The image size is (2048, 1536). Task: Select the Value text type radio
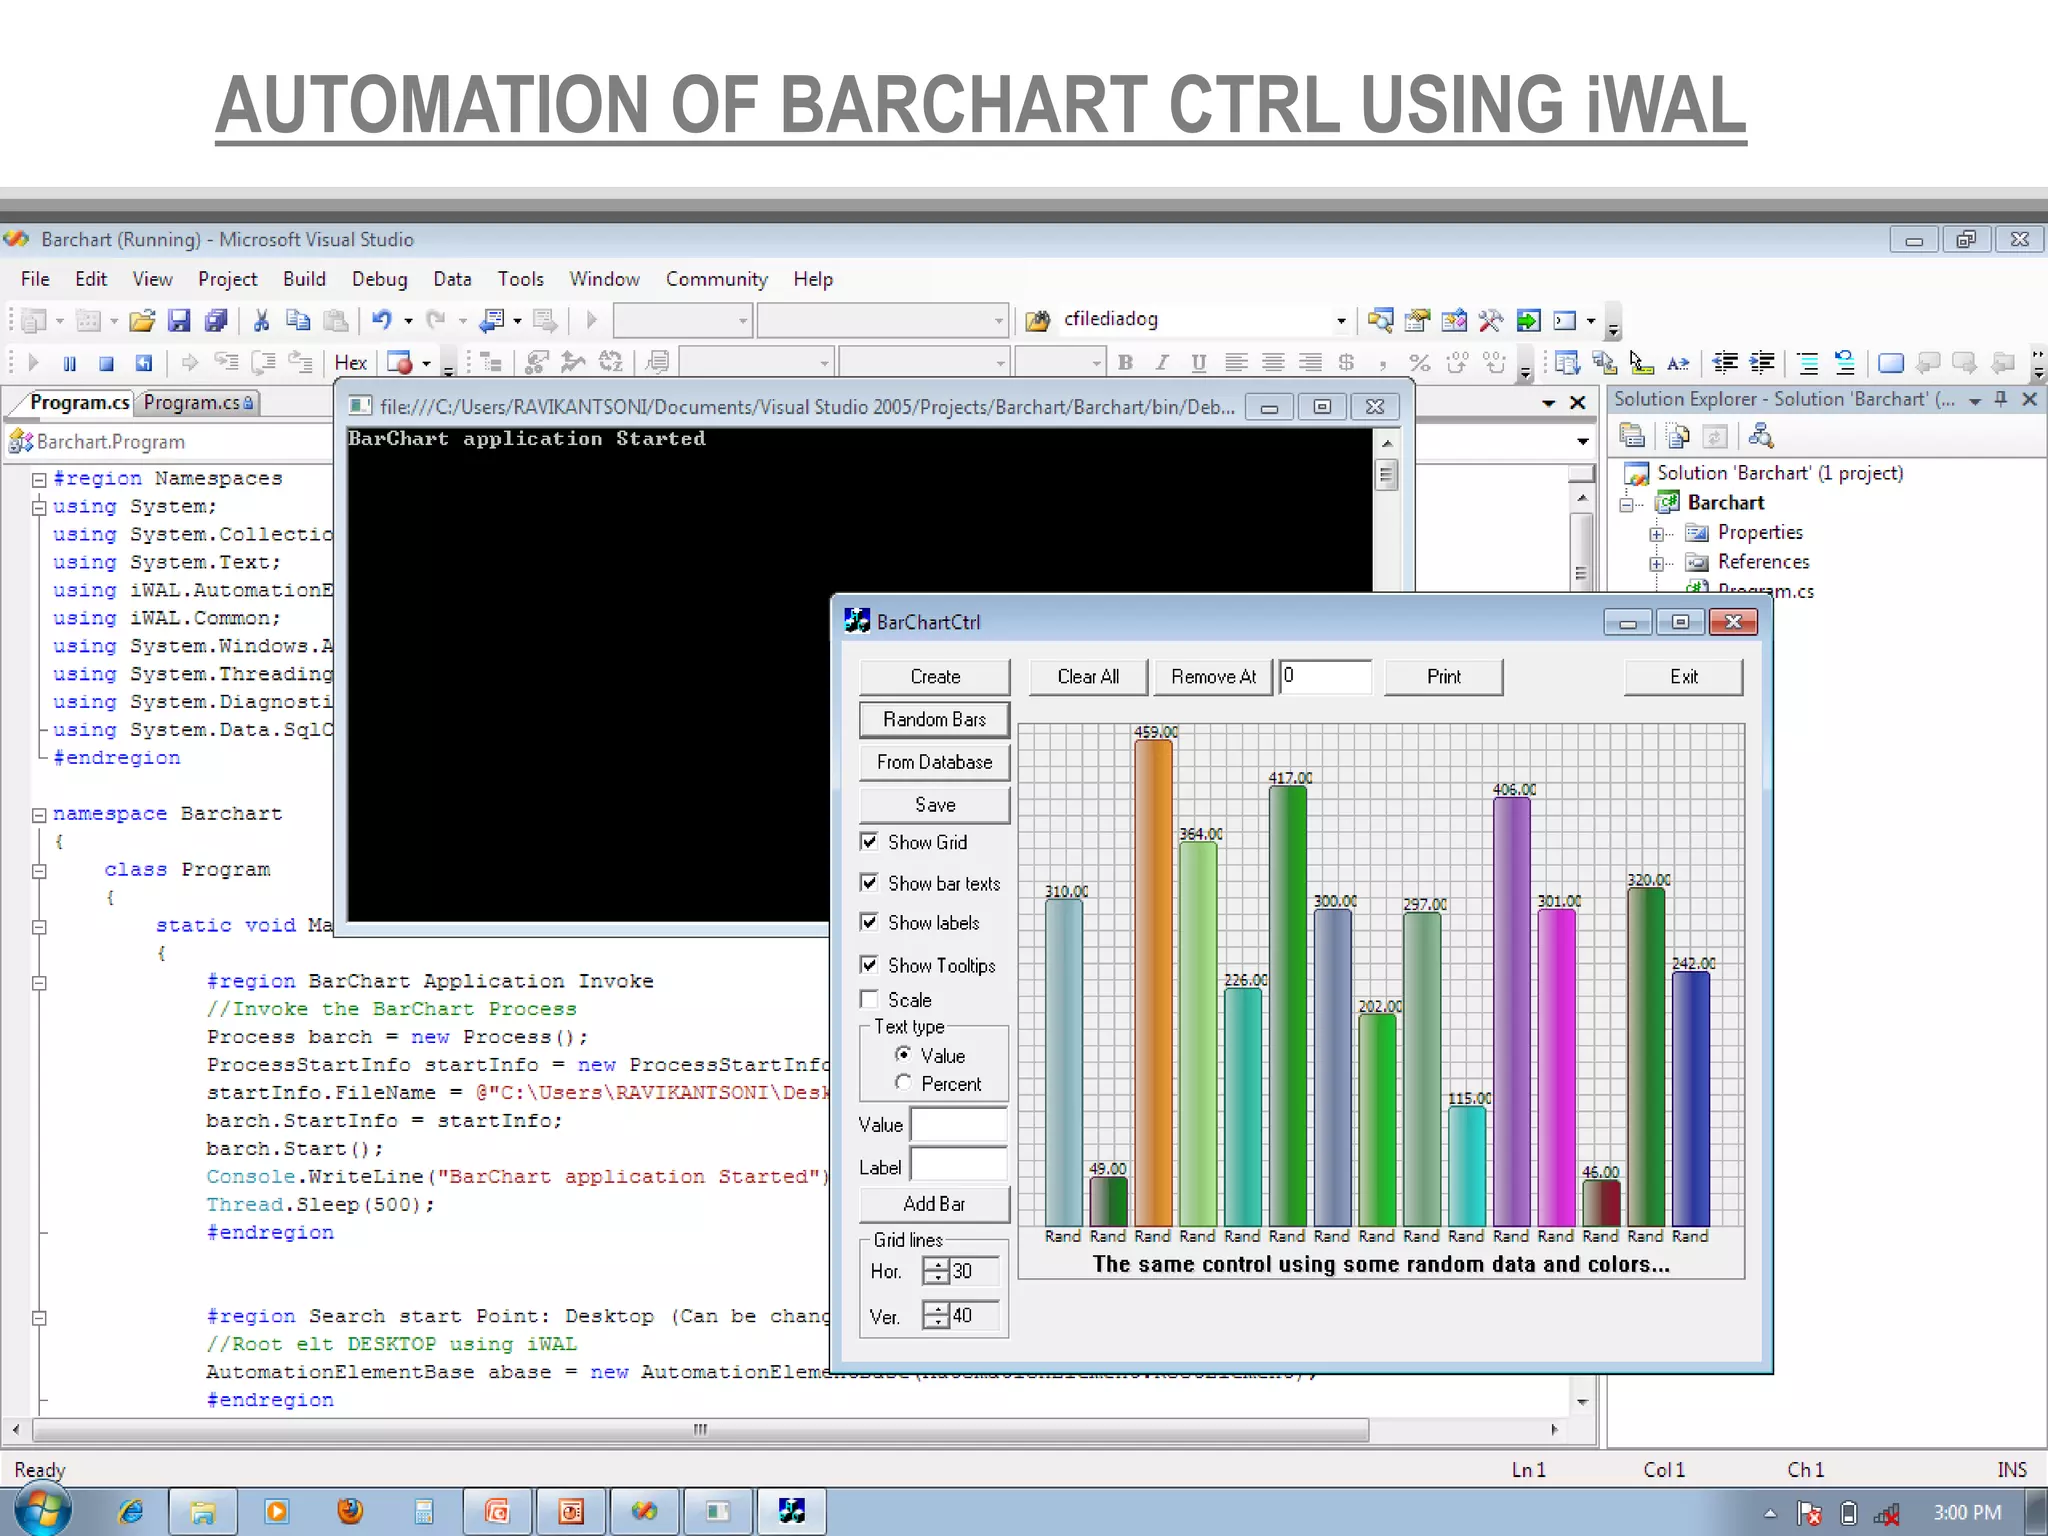coord(903,1054)
